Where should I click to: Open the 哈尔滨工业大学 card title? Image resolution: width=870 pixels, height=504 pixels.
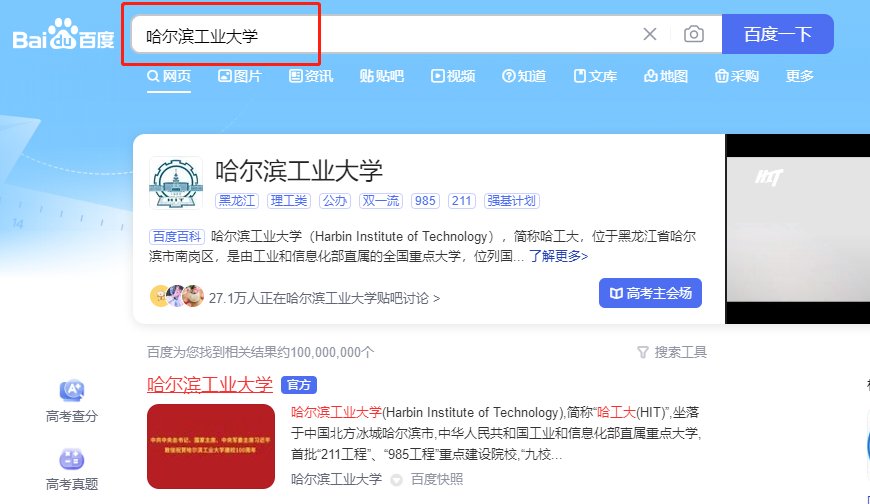coord(299,170)
